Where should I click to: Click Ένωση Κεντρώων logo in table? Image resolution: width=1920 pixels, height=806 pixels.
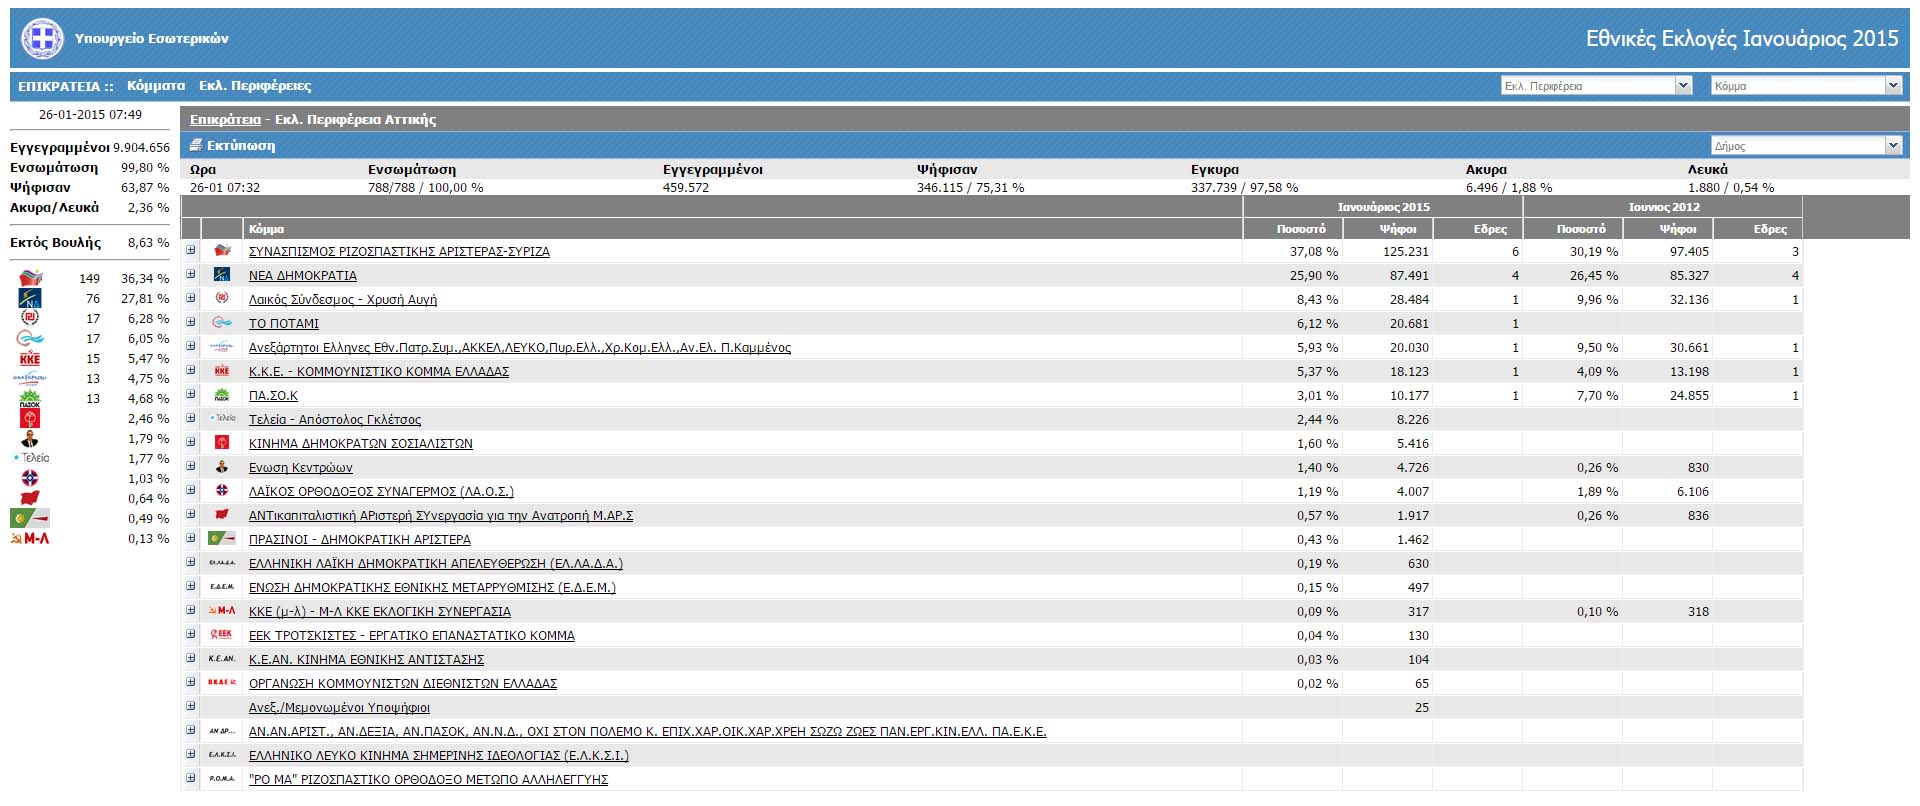pyautogui.click(x=222, y=467)
